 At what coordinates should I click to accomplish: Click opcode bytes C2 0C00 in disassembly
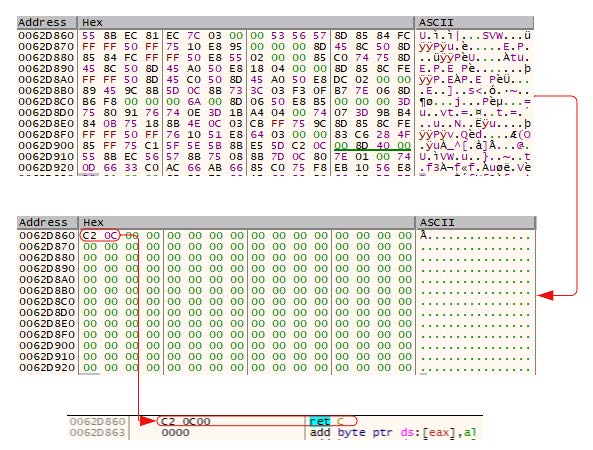coord(185,421)
